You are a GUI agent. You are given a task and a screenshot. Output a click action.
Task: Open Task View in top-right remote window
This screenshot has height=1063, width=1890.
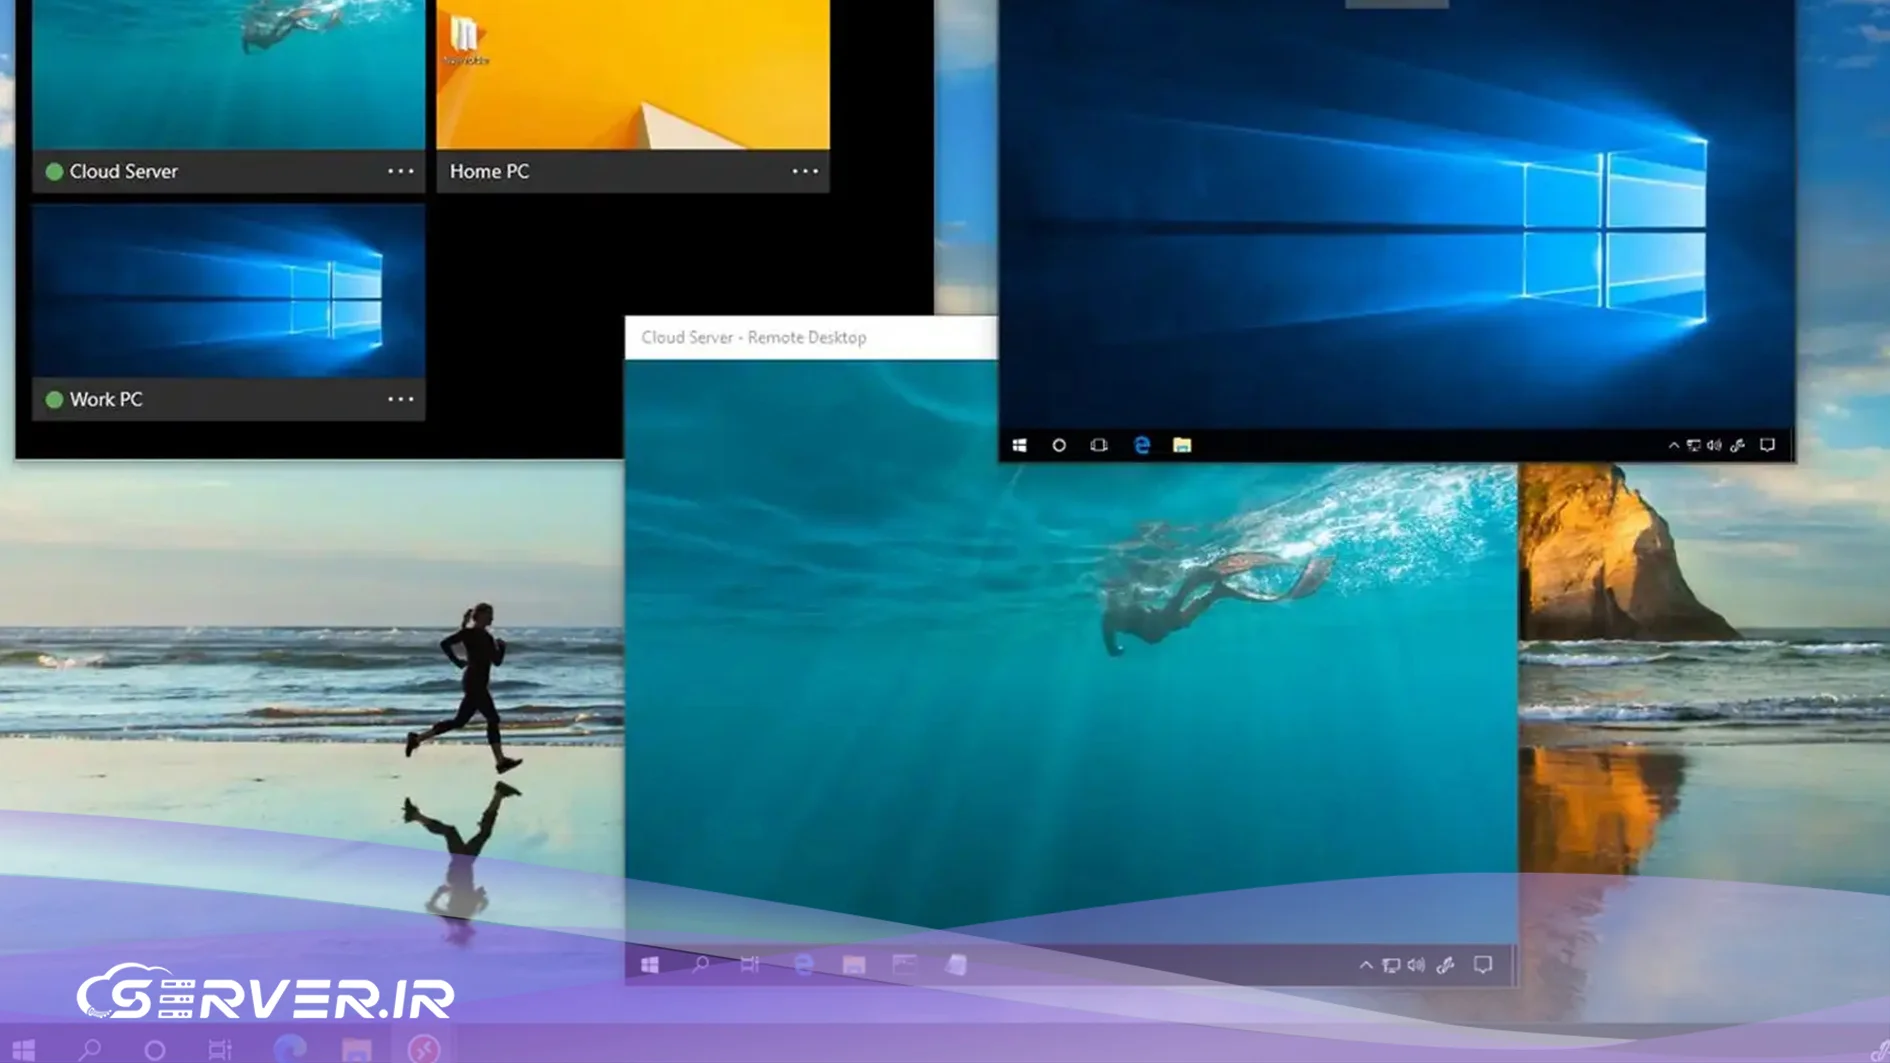1099,445
